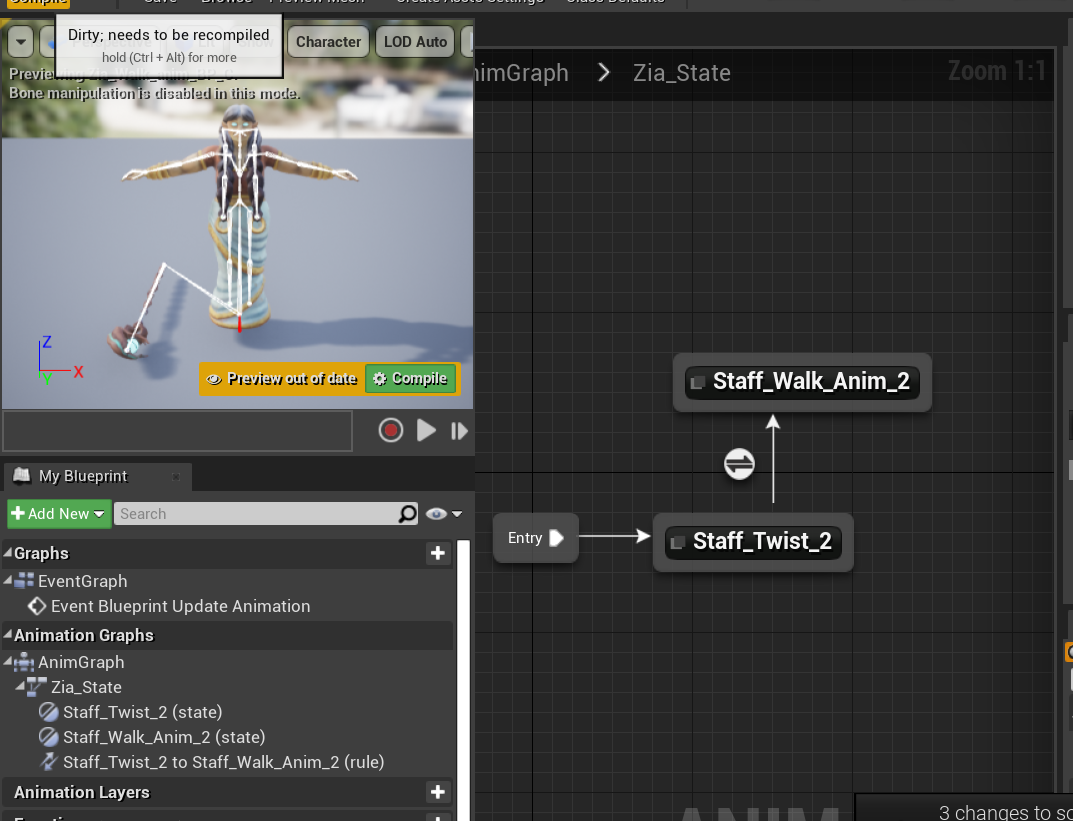
Task: Click the green Compile button in viewport
Action: pos(410,378)
